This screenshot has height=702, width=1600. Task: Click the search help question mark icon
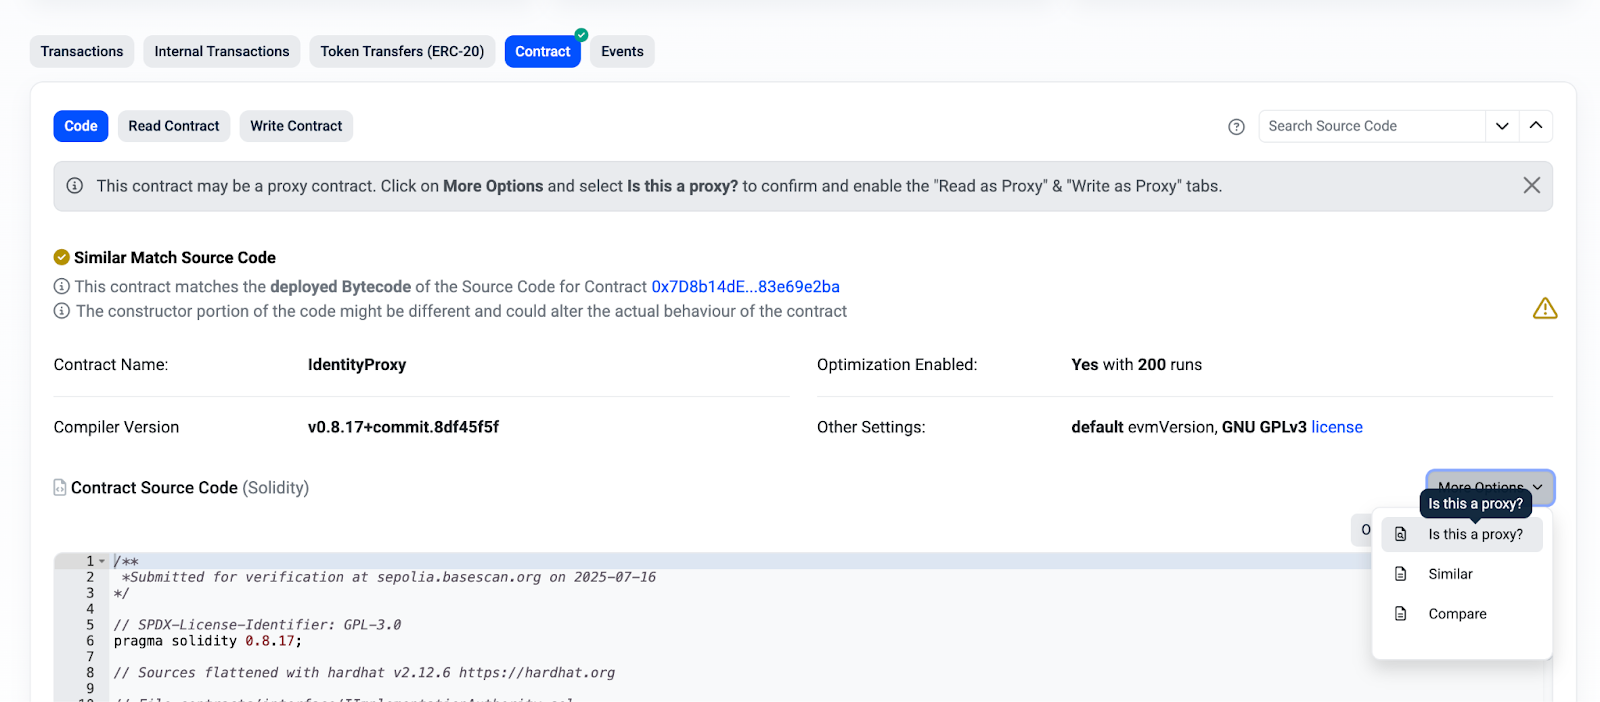[x=1236, y=127]
